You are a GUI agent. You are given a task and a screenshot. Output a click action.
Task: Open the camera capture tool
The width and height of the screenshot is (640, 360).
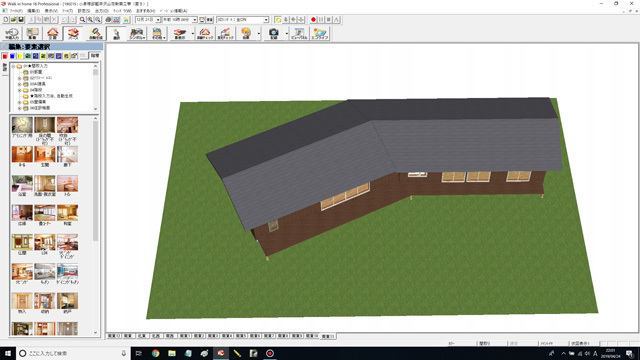(x=273, y=33)
